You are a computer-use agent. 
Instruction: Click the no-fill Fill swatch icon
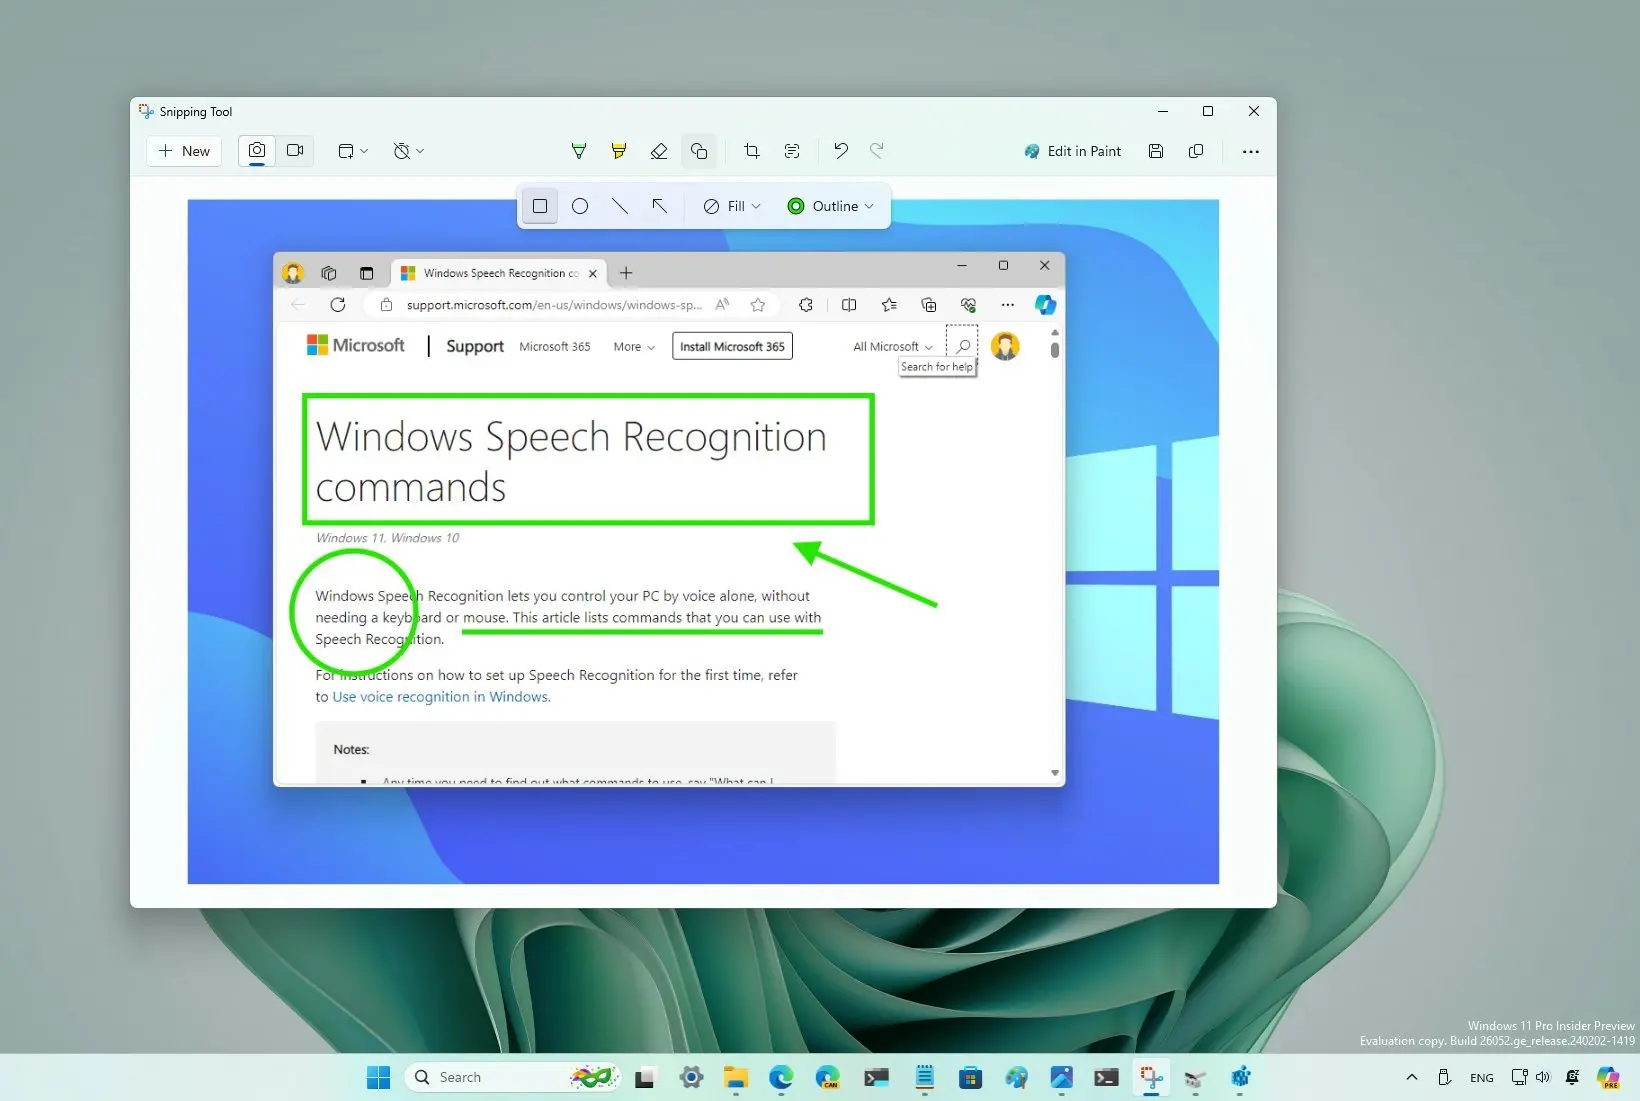(x=711, y=206)
